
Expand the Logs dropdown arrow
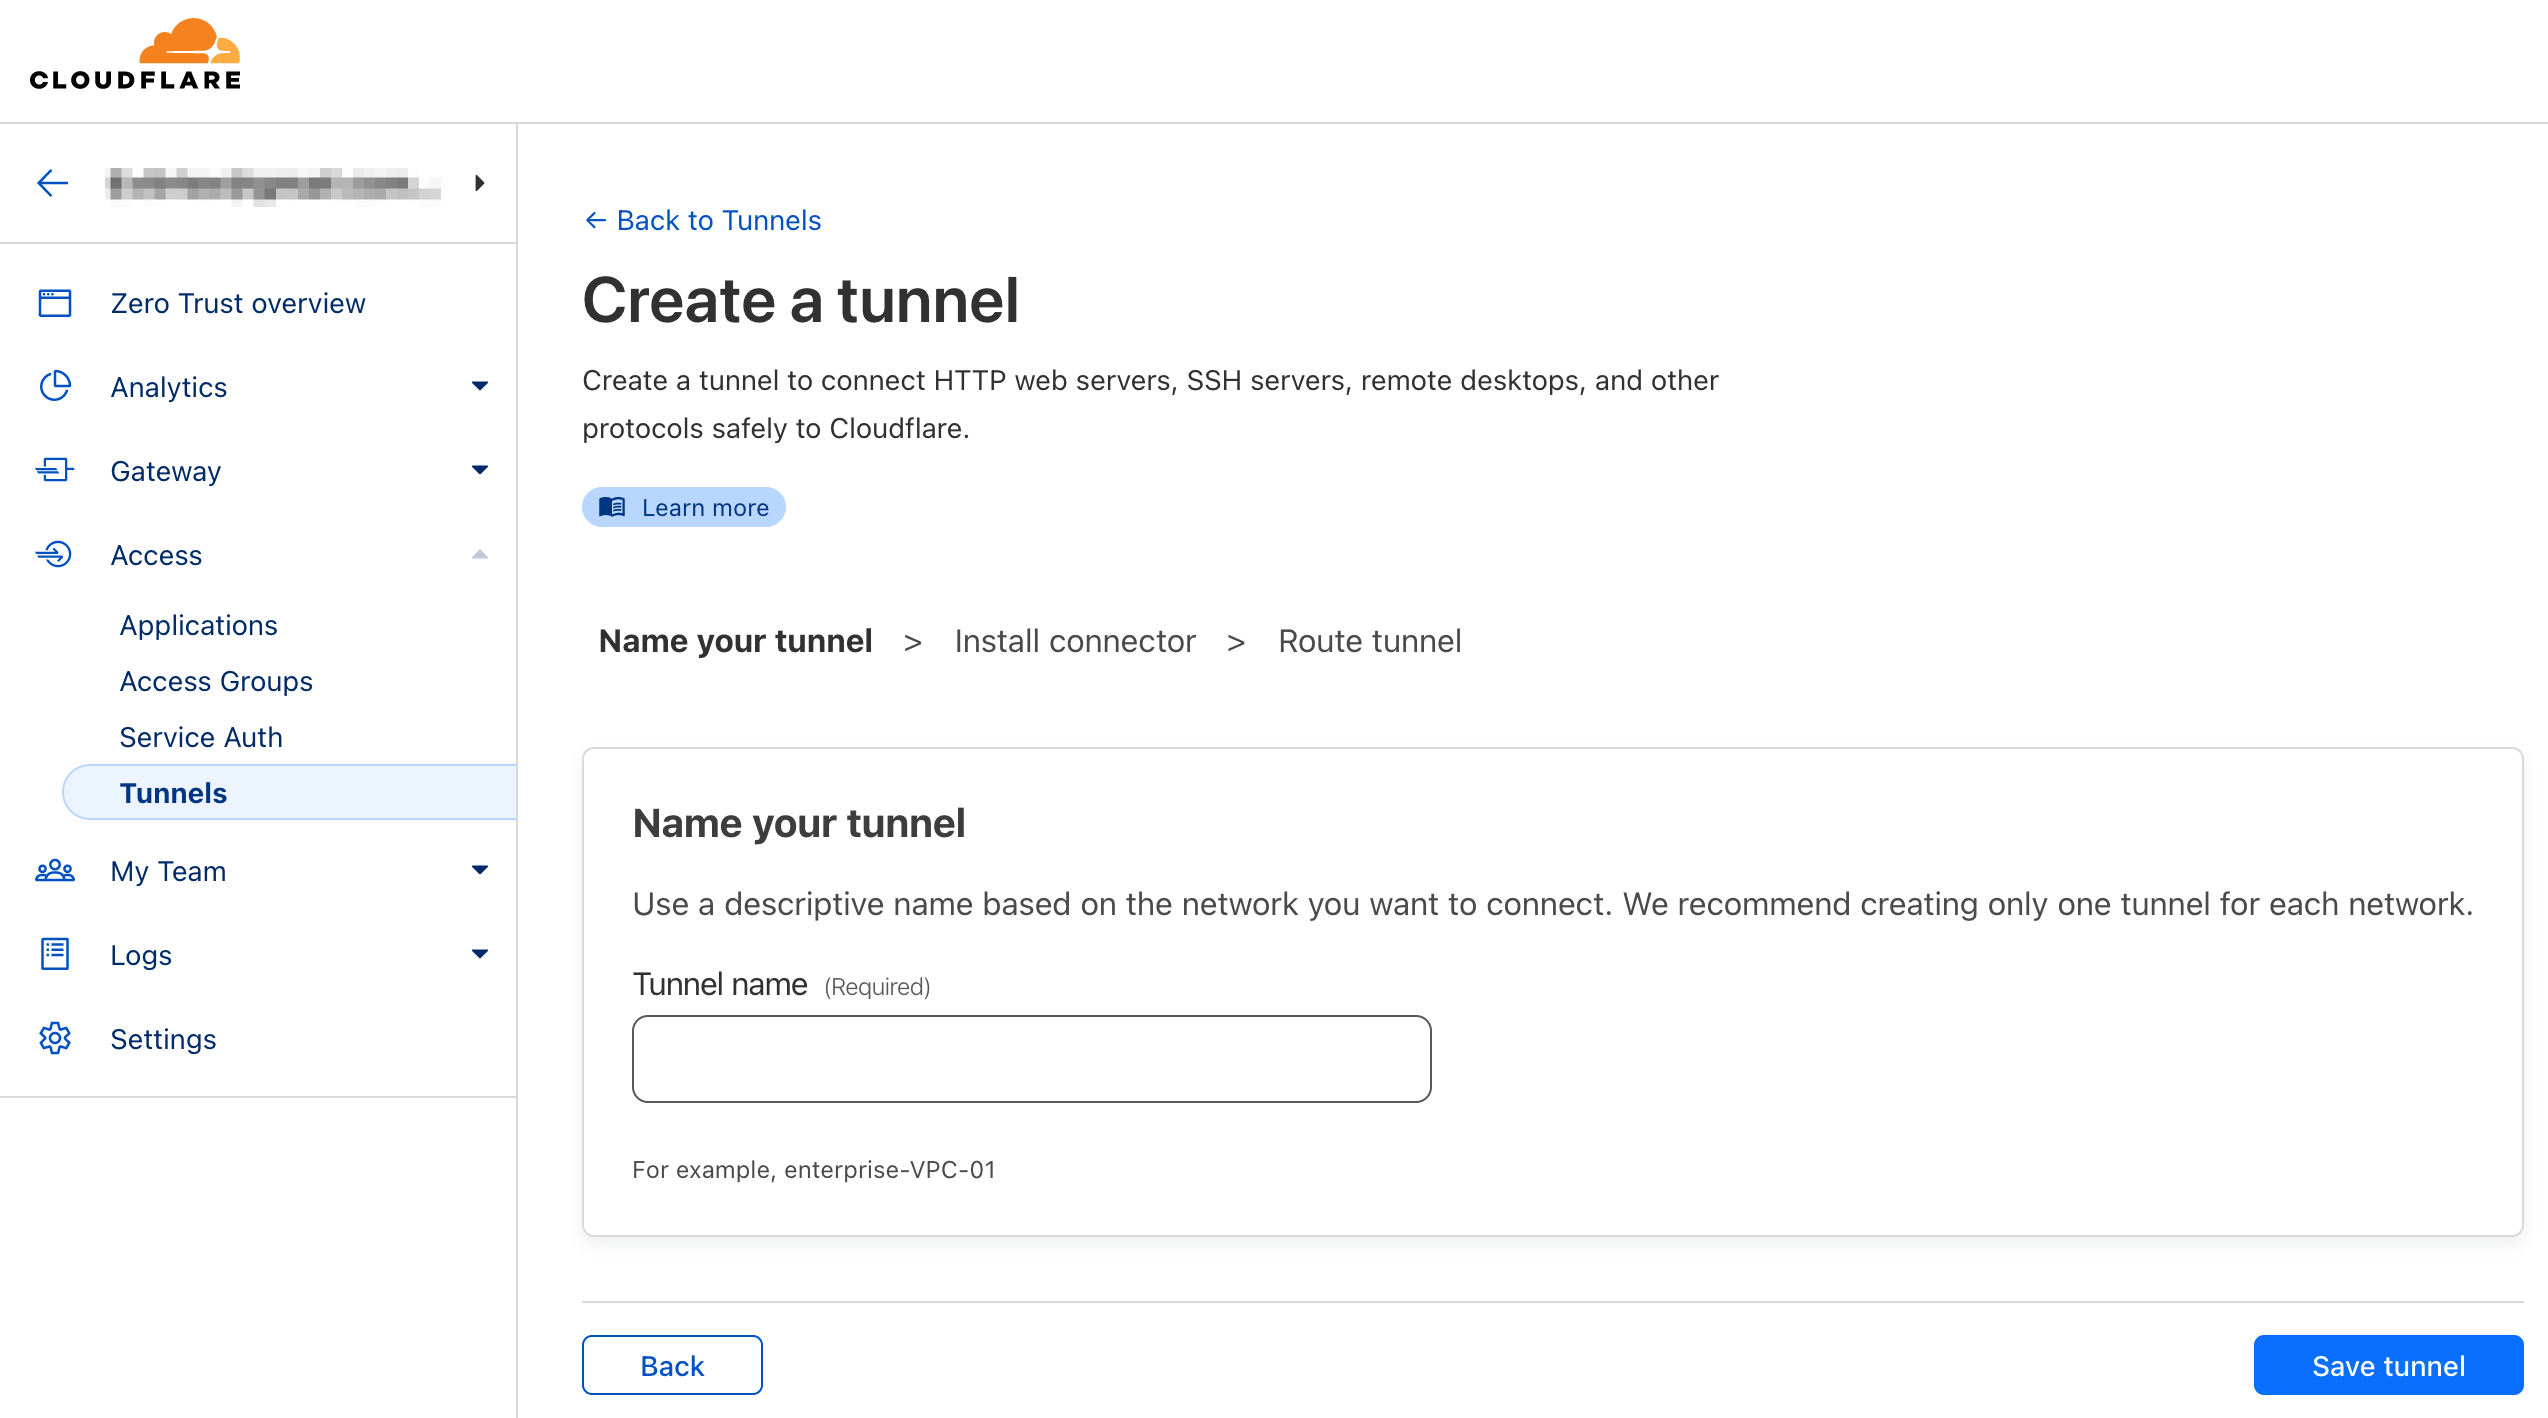click(480, 954)
